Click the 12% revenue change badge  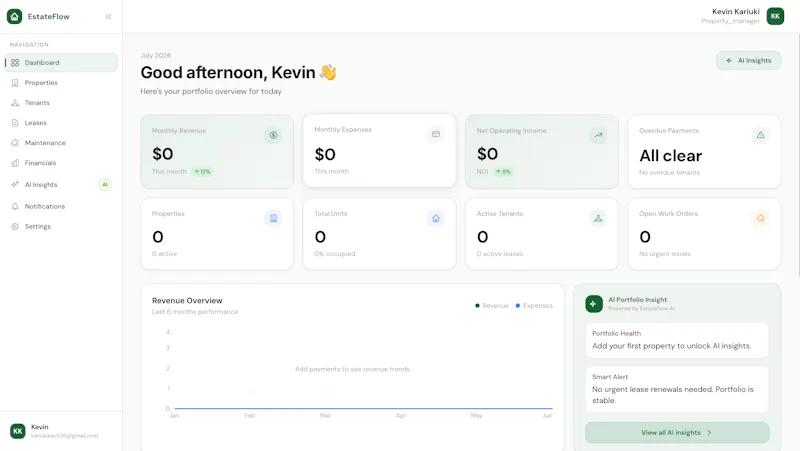point(203,171)
